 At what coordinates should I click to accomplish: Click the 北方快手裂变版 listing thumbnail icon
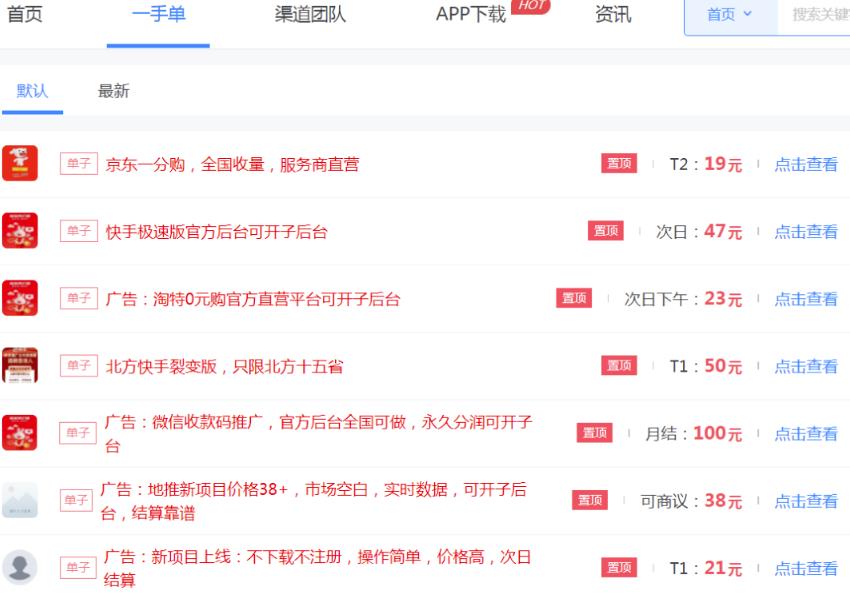pyautogui.click(x=20, y=366)
